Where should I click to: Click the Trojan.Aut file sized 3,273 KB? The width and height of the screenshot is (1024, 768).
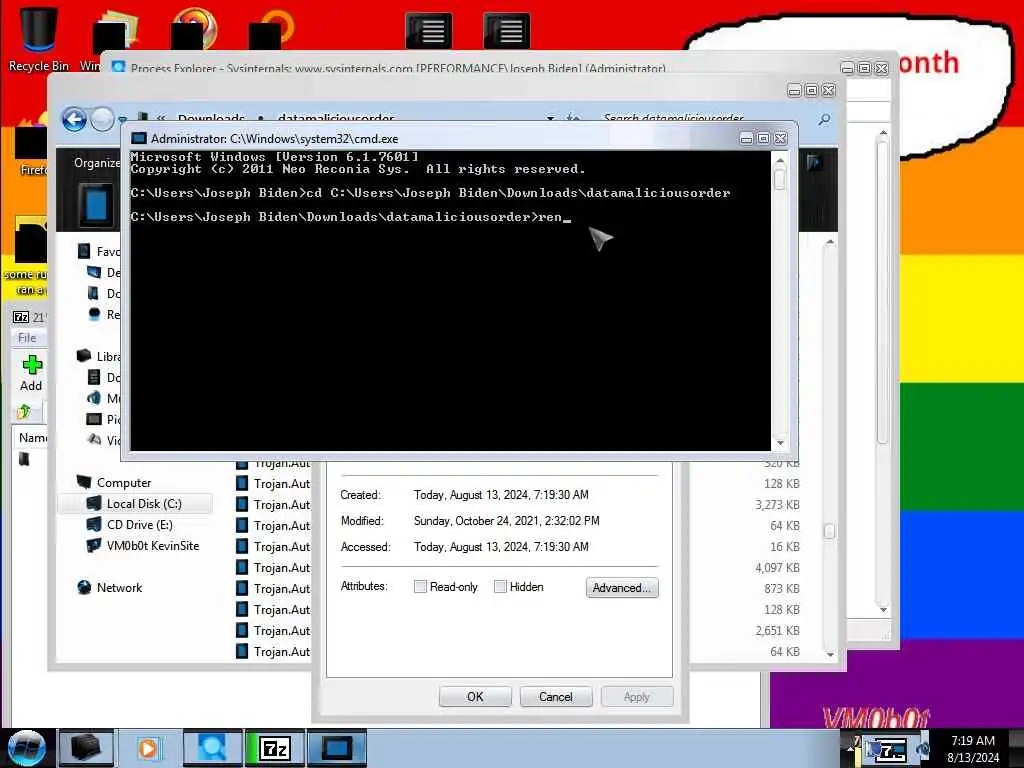click(273, 505)
